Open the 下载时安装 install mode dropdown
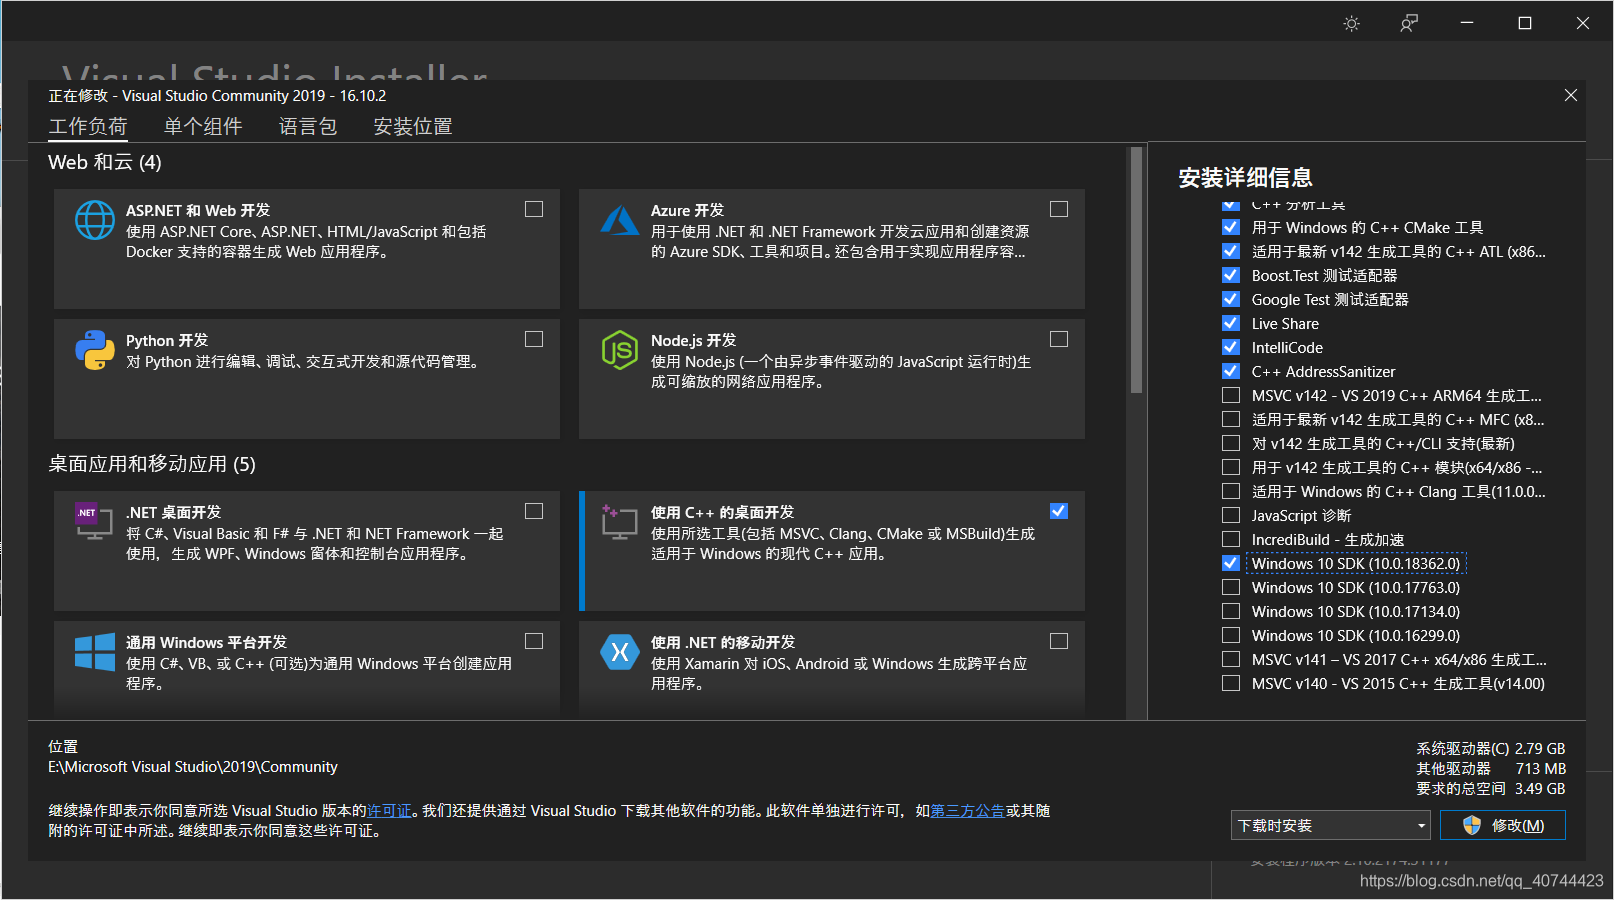The width and height of the screenshot is (1614, 900). click(1331, 825)
